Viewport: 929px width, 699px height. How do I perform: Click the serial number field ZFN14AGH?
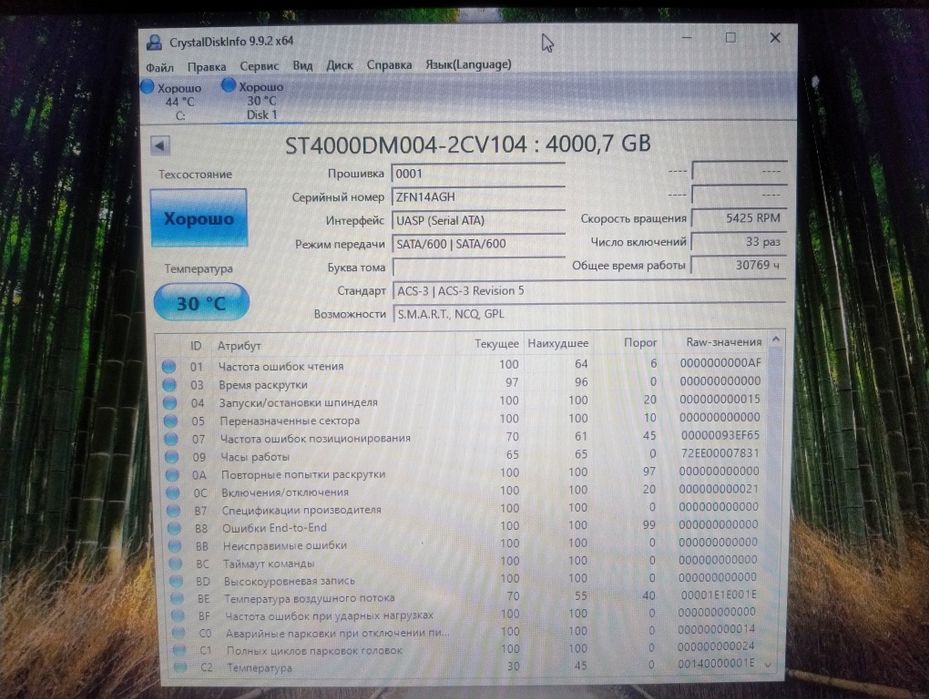pyautogui.click(x=478, y=197)
